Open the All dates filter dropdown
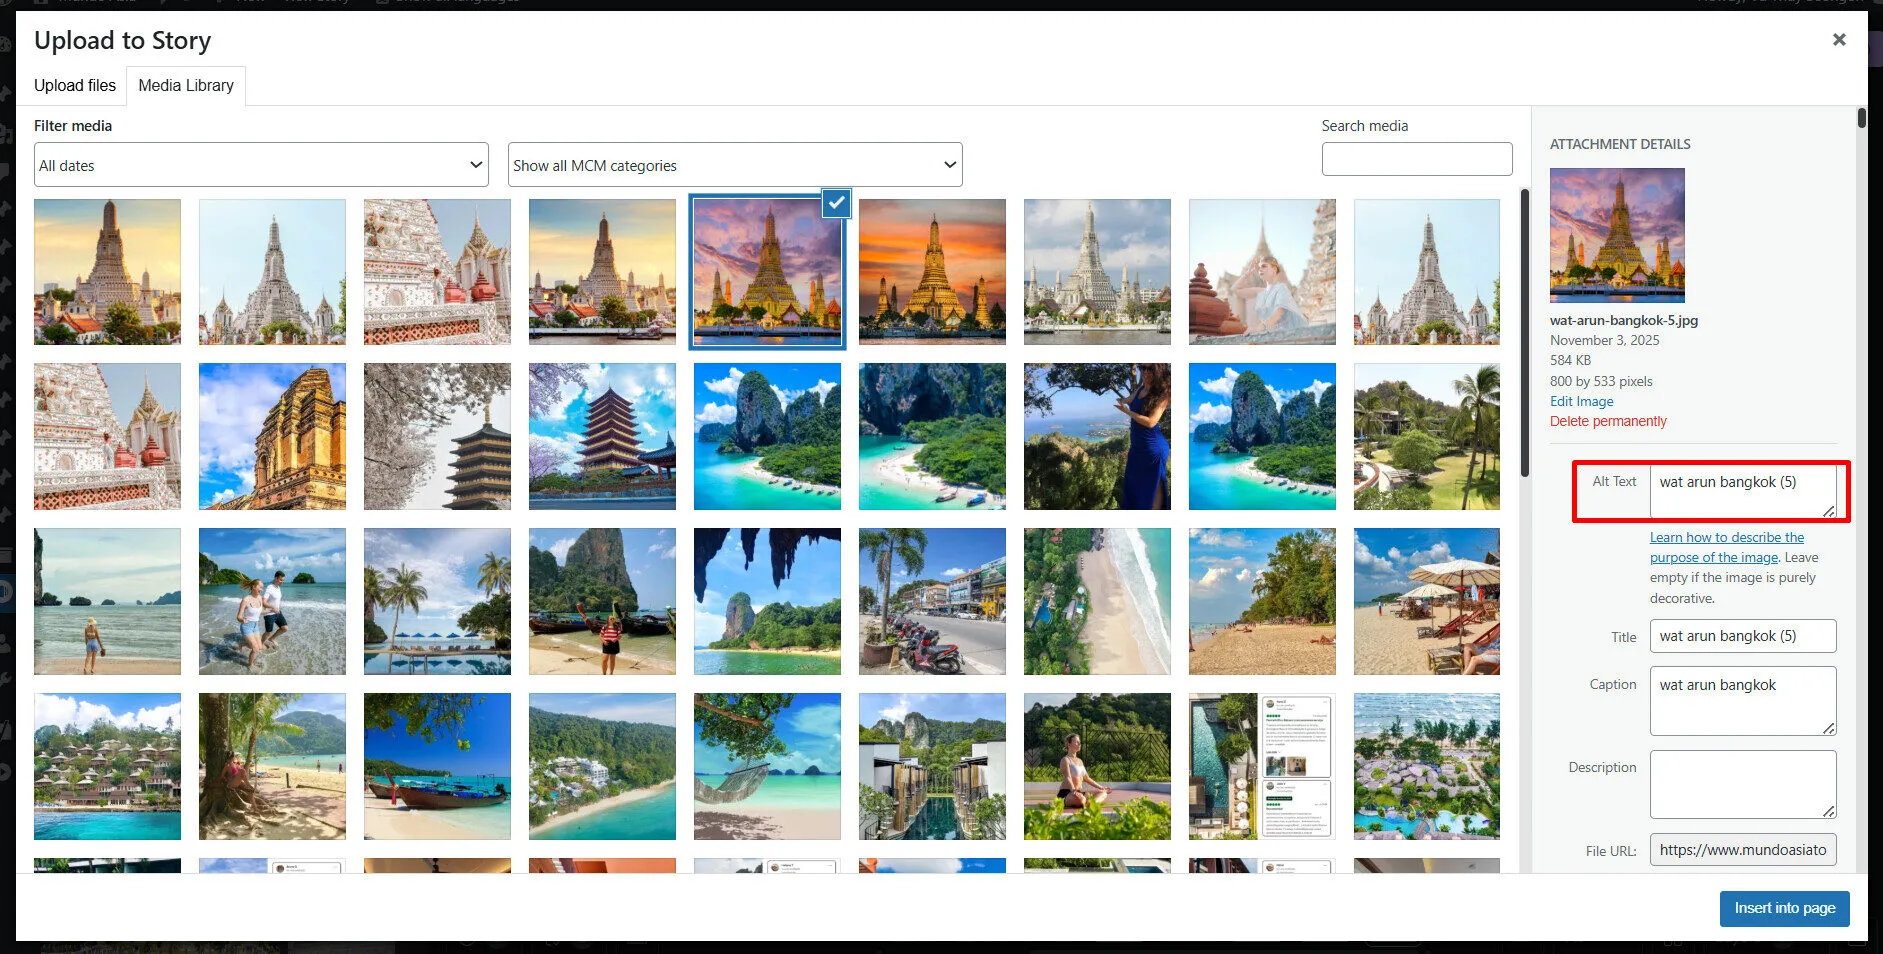Viewport: 1883px width, 954px height. pyautogui.click(x=261, y=165)
